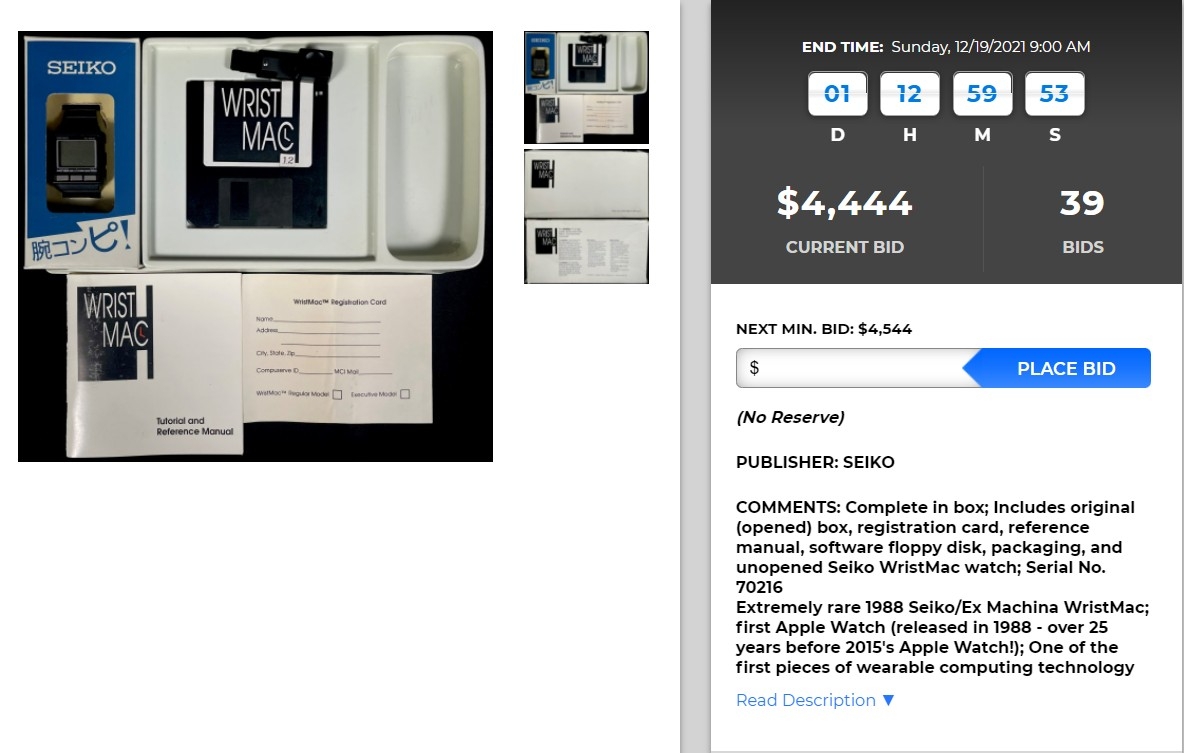Select the first thumbnail of the boxed set
This screenshot has height=753, width=1184.
(x=586, y=88)
